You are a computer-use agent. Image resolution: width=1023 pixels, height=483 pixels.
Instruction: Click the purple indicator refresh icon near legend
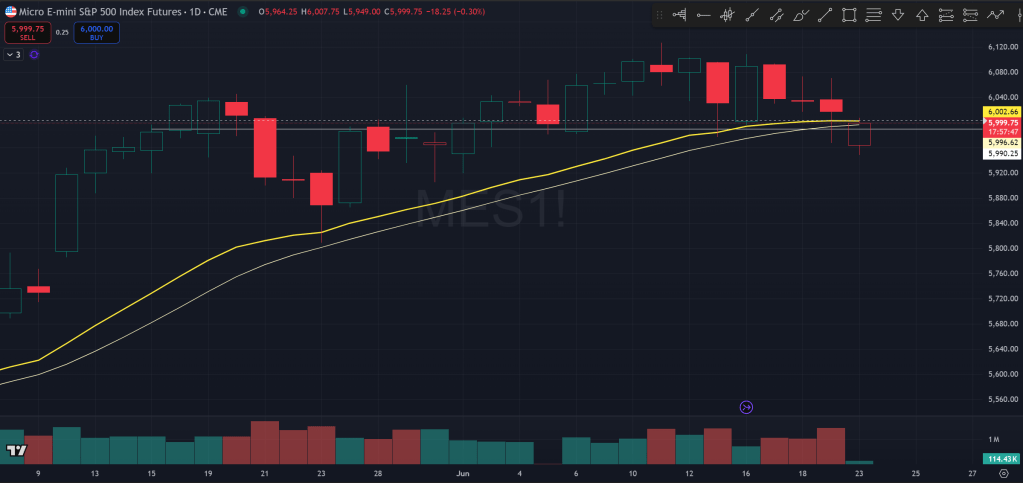coord(35,54)
